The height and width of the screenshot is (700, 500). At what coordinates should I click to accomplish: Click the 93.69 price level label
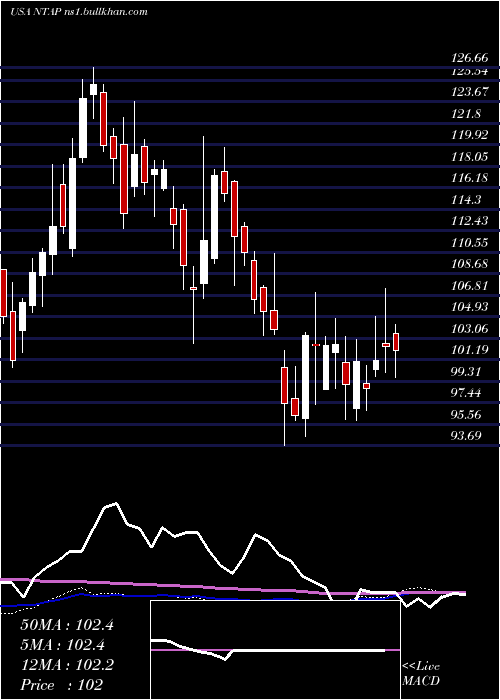click(x=467, y=435)
